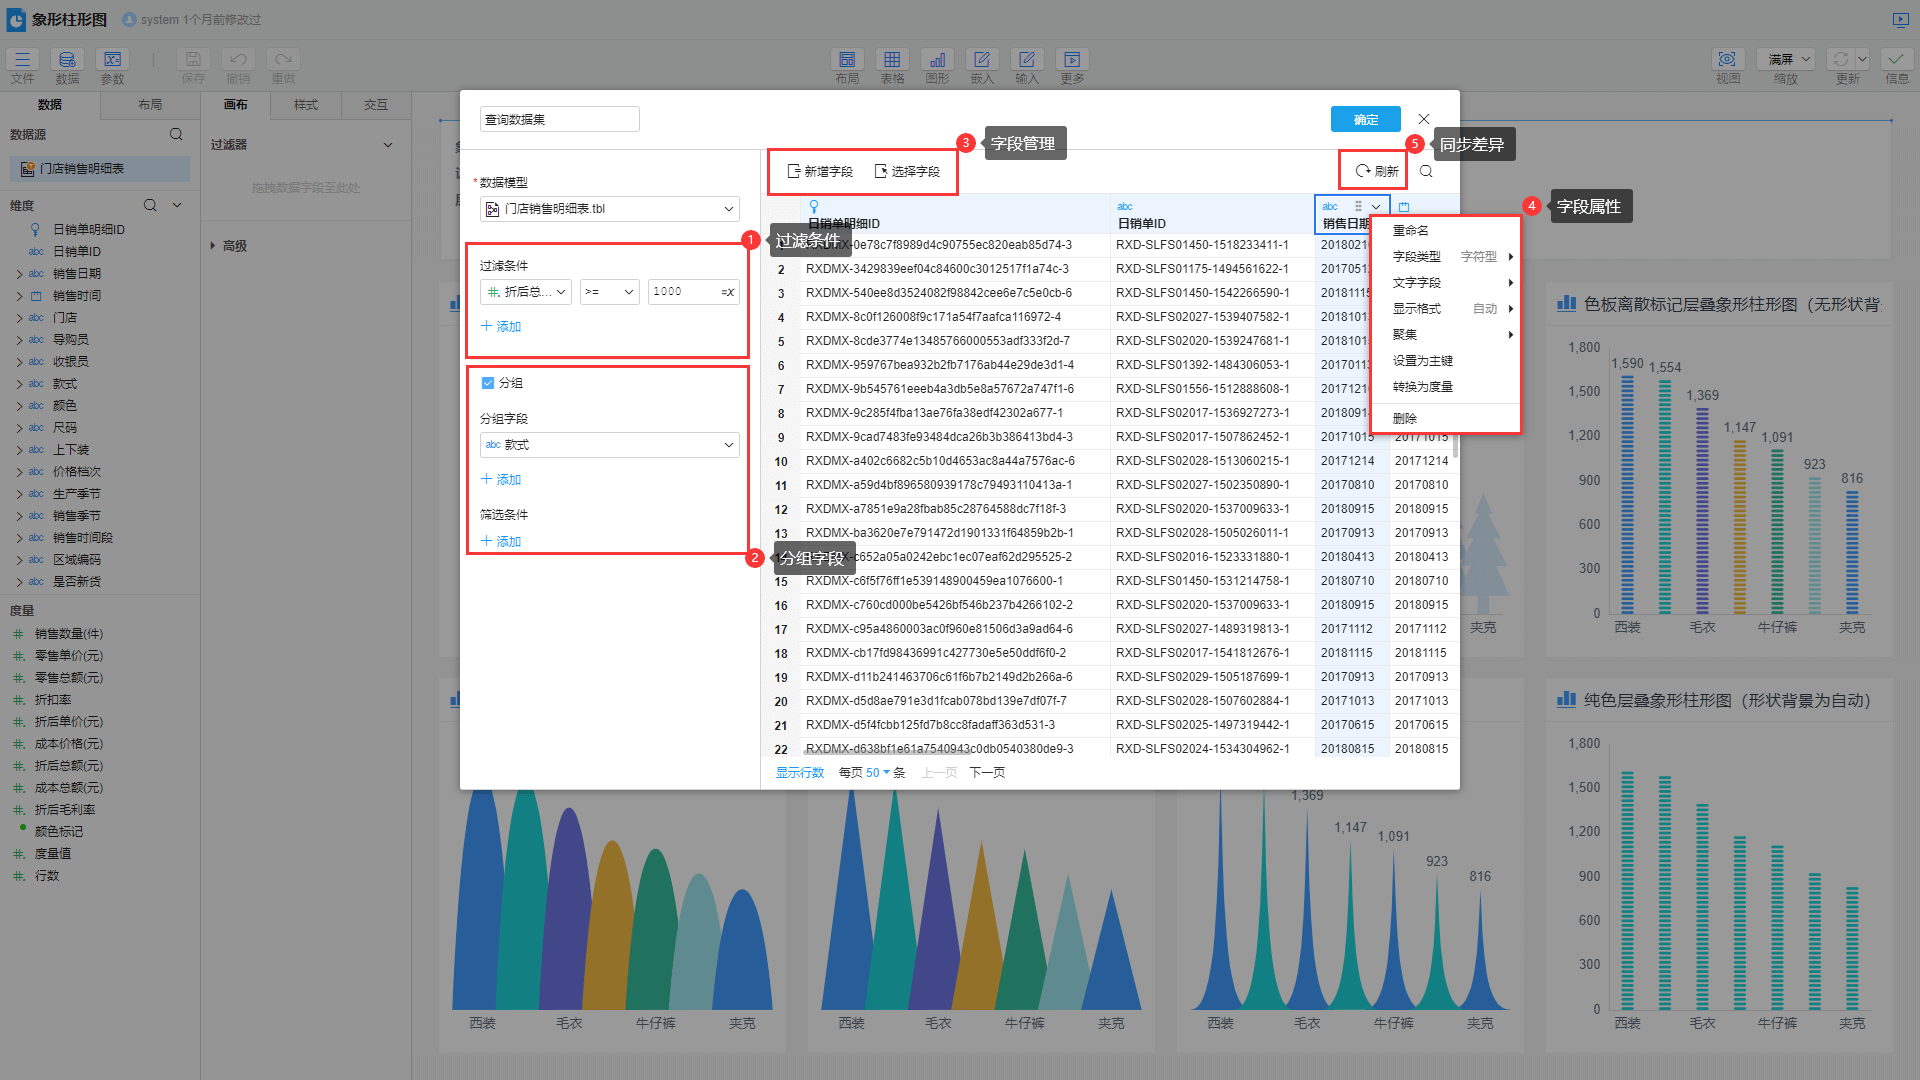The image size is (1920, 1080).
Task: Open the >= operator dropdown
Action: [x=609, y=292]
